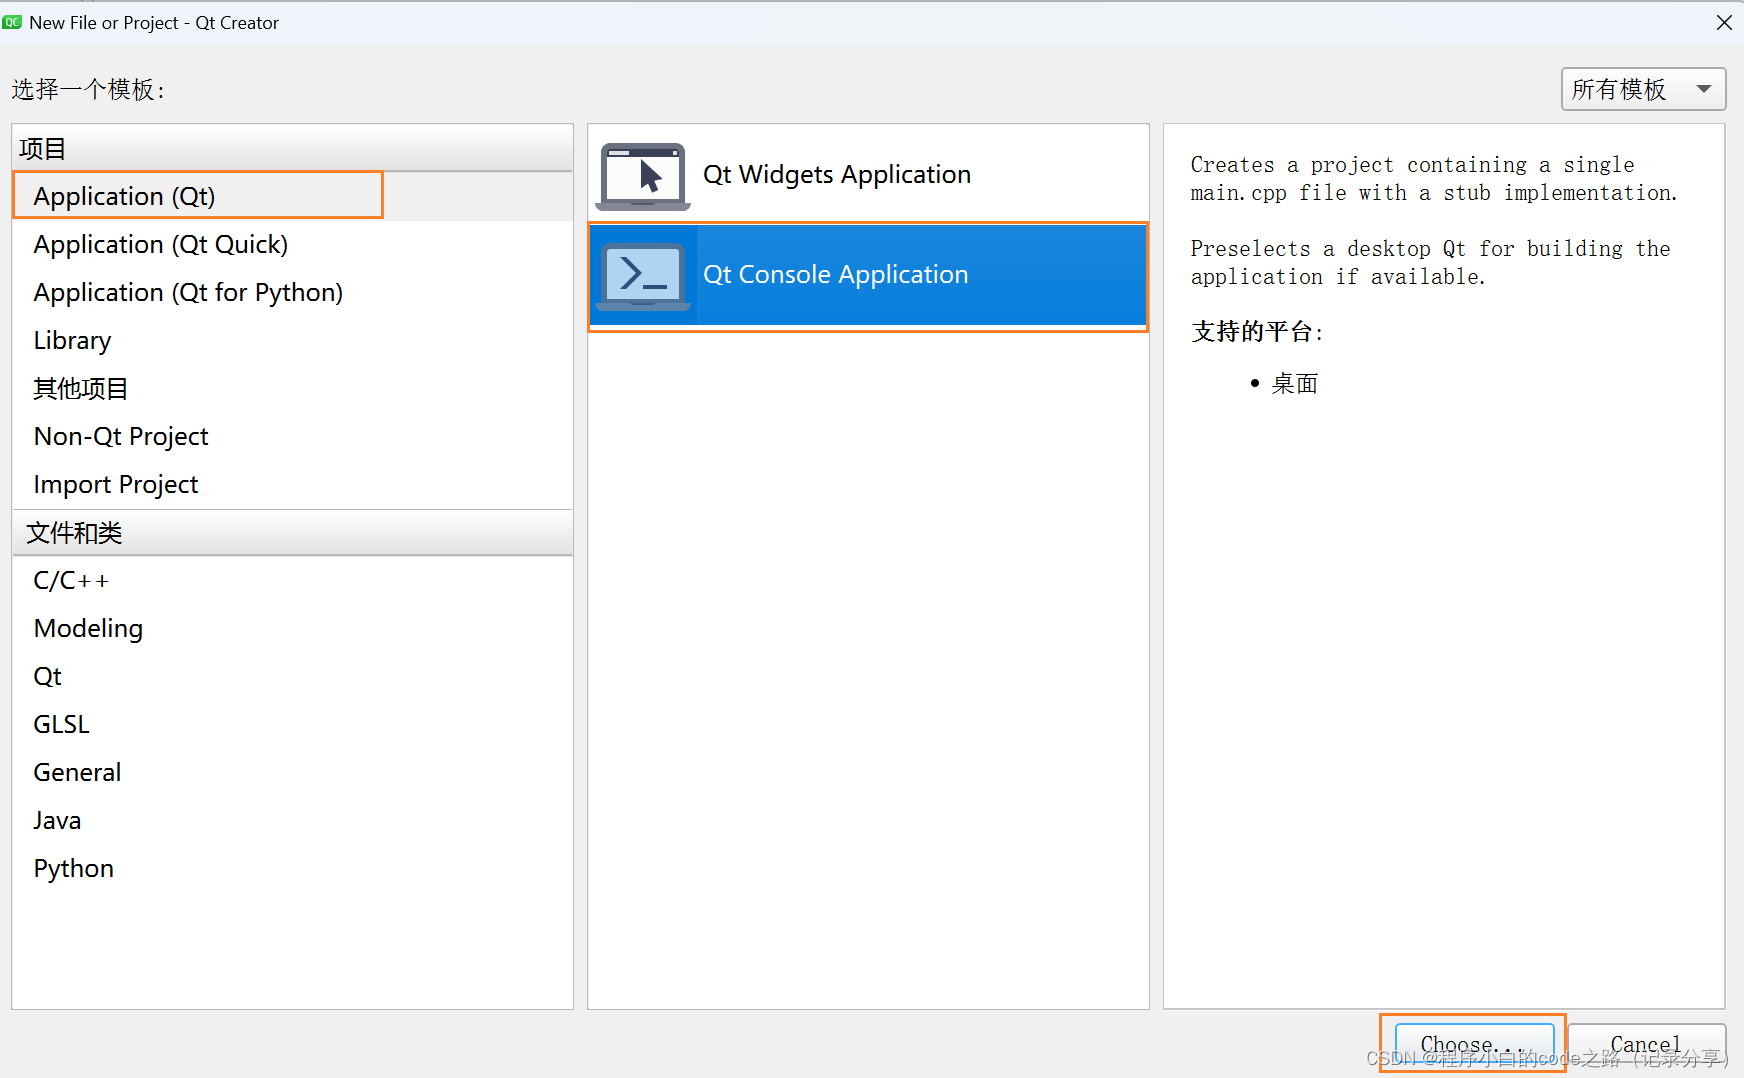Select Modeling file category
1744x1078 pixels.
292,628
